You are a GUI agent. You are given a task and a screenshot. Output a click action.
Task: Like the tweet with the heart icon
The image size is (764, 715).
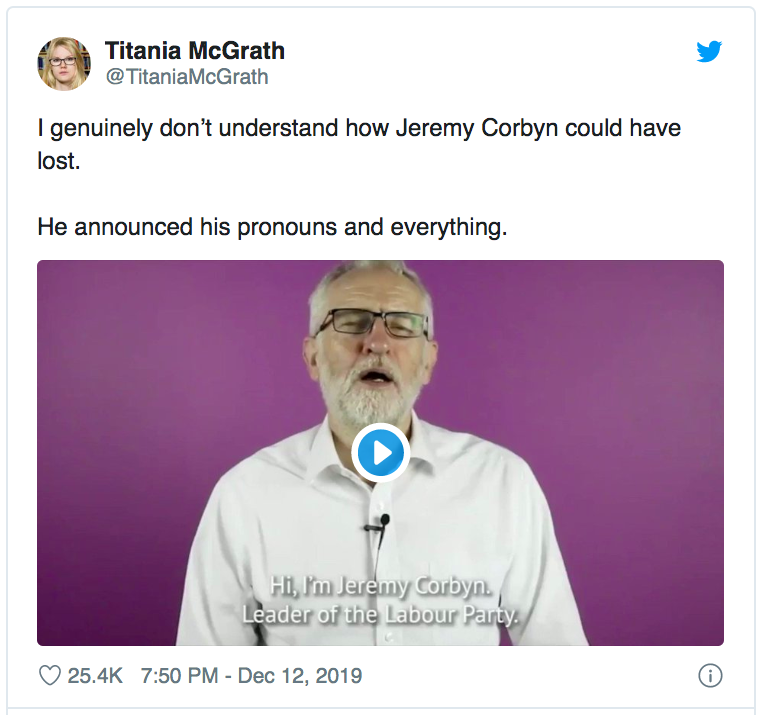pyautogui.click(x=50, y=676)
